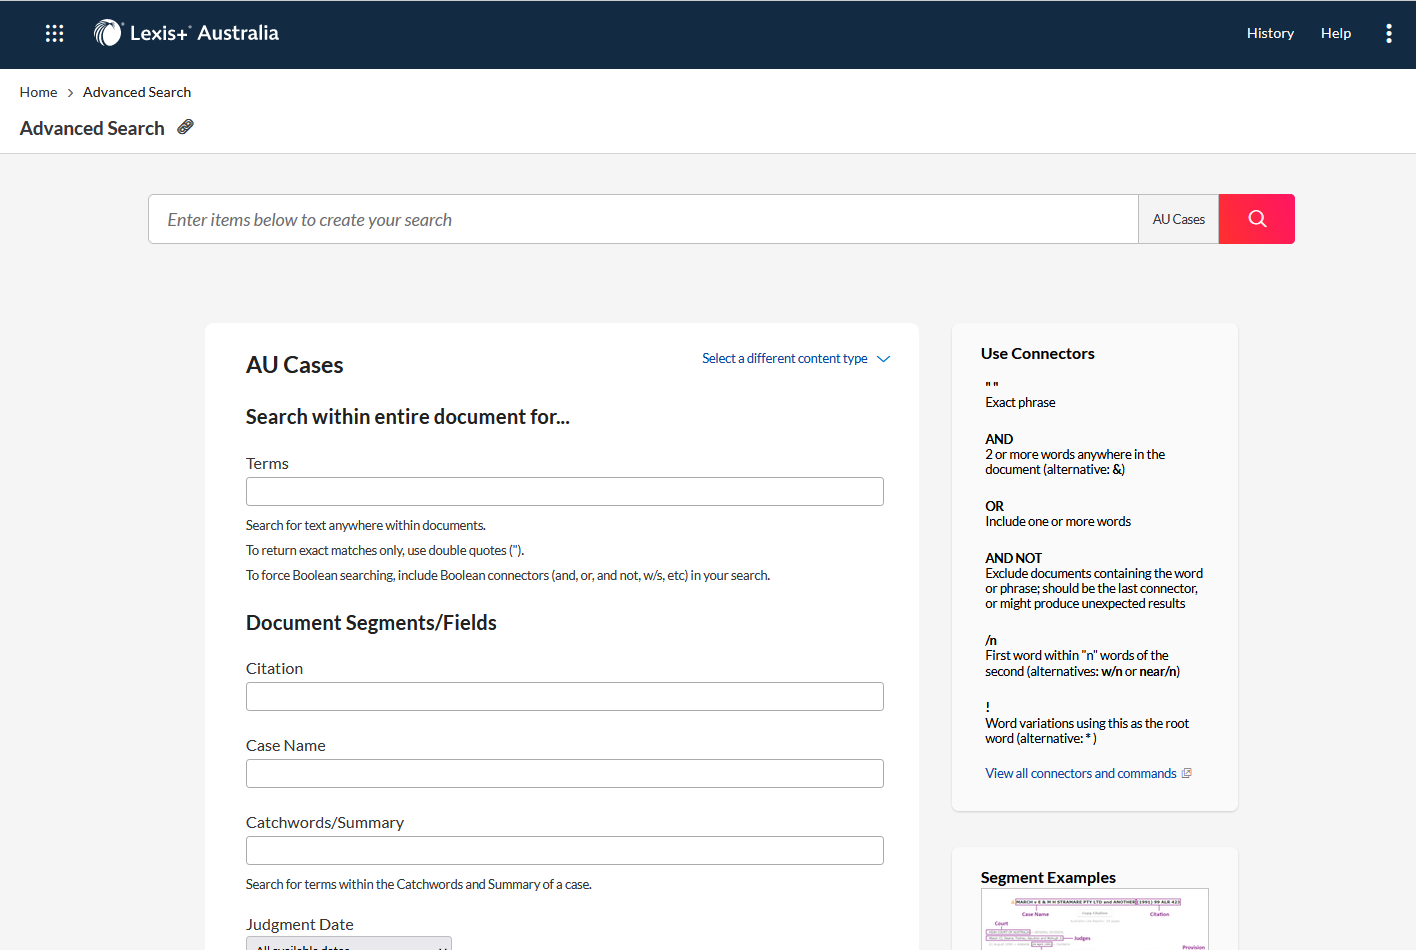
Task: Expand Select a different content type
Action: (785, 359)
